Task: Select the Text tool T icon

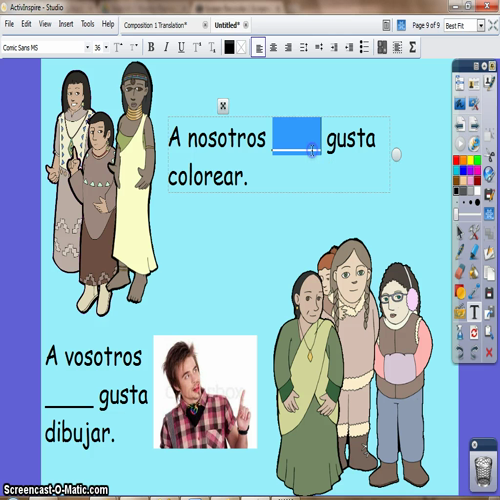Action: pos(474,312)
